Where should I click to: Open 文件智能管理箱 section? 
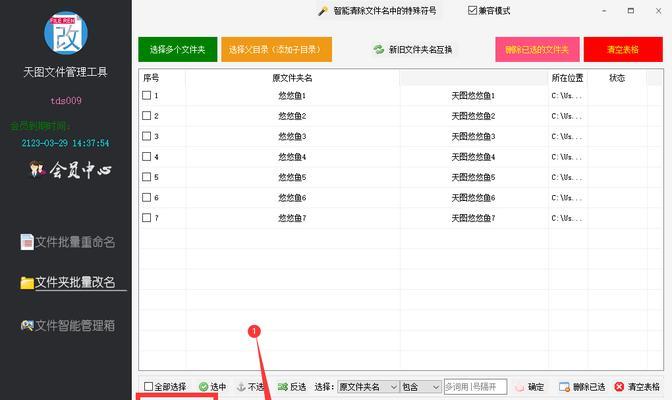pos(68,326)
